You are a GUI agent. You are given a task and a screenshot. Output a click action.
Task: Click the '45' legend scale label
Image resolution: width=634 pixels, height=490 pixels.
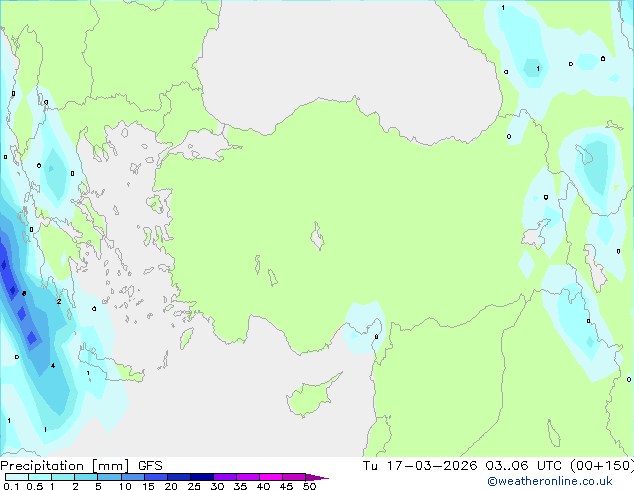286,486
